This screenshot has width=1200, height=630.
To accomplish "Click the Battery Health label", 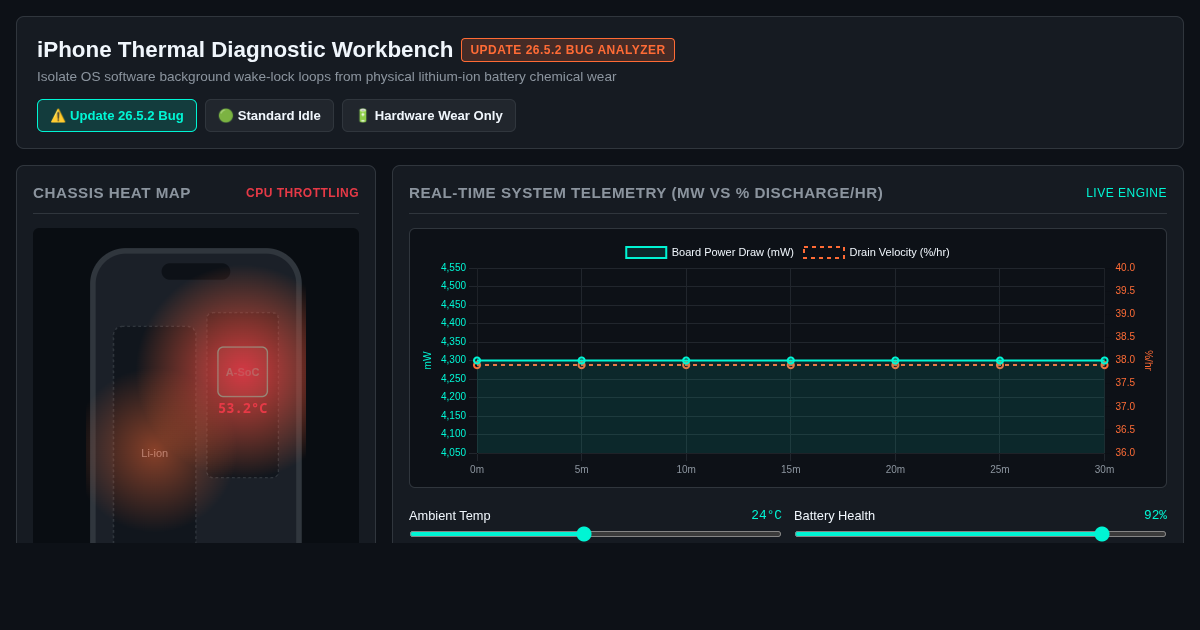I will tap(834, 516).
